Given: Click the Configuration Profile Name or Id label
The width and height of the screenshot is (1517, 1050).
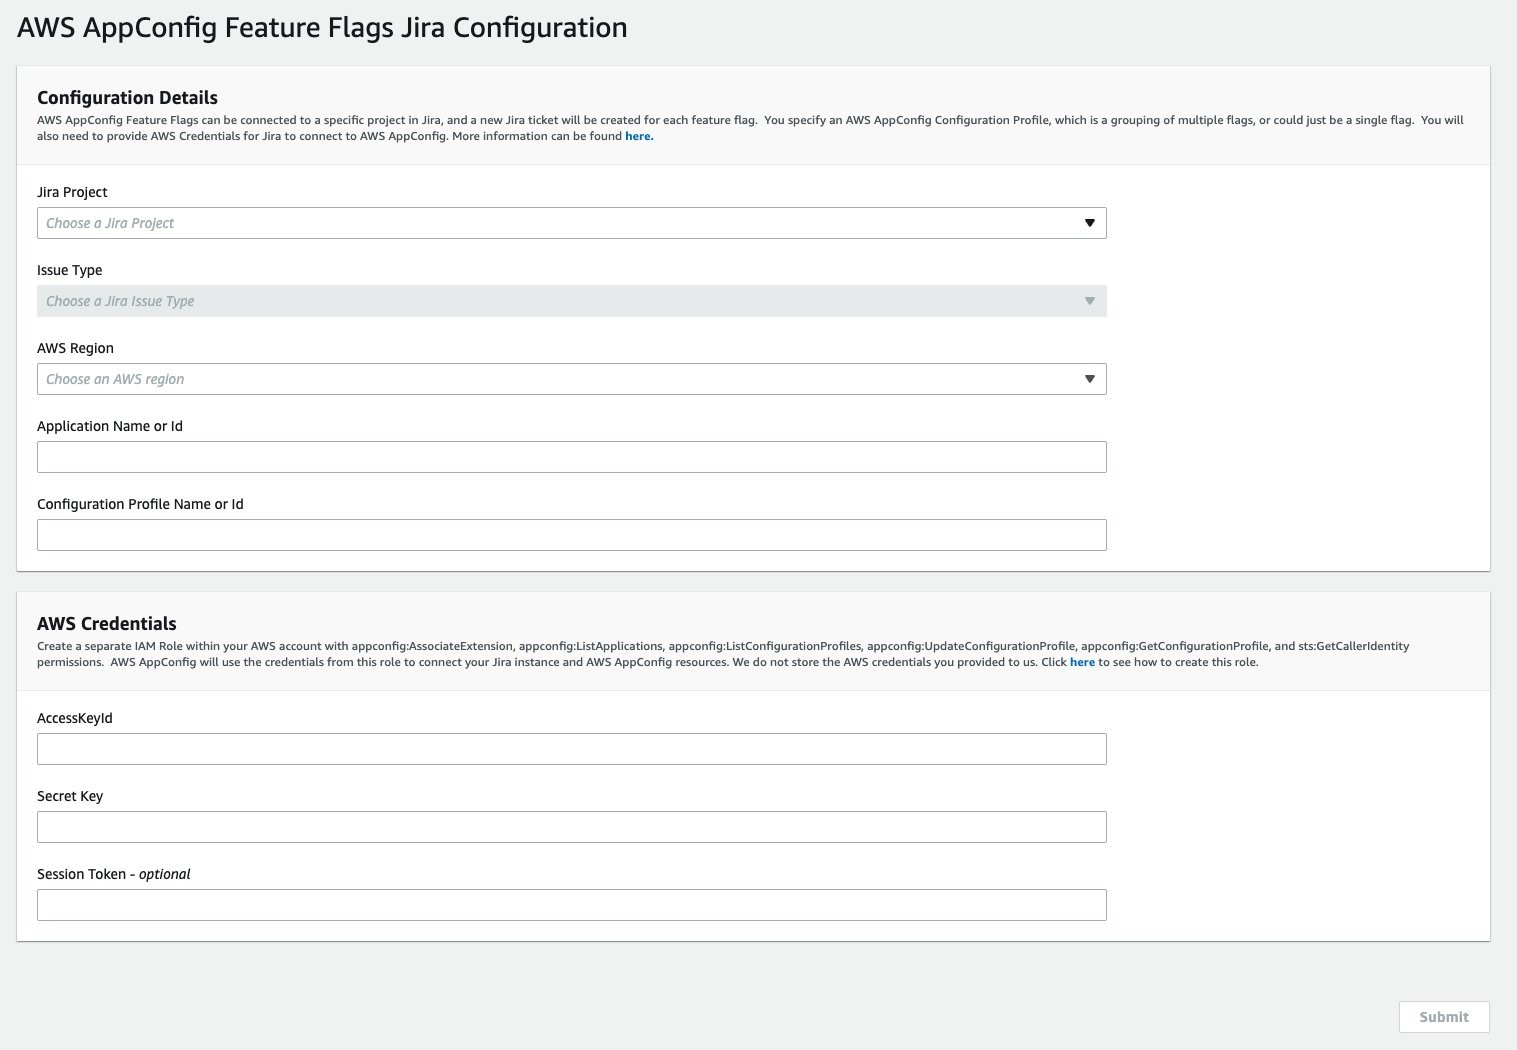Looking at the screenshot, I should coord(140,504).
